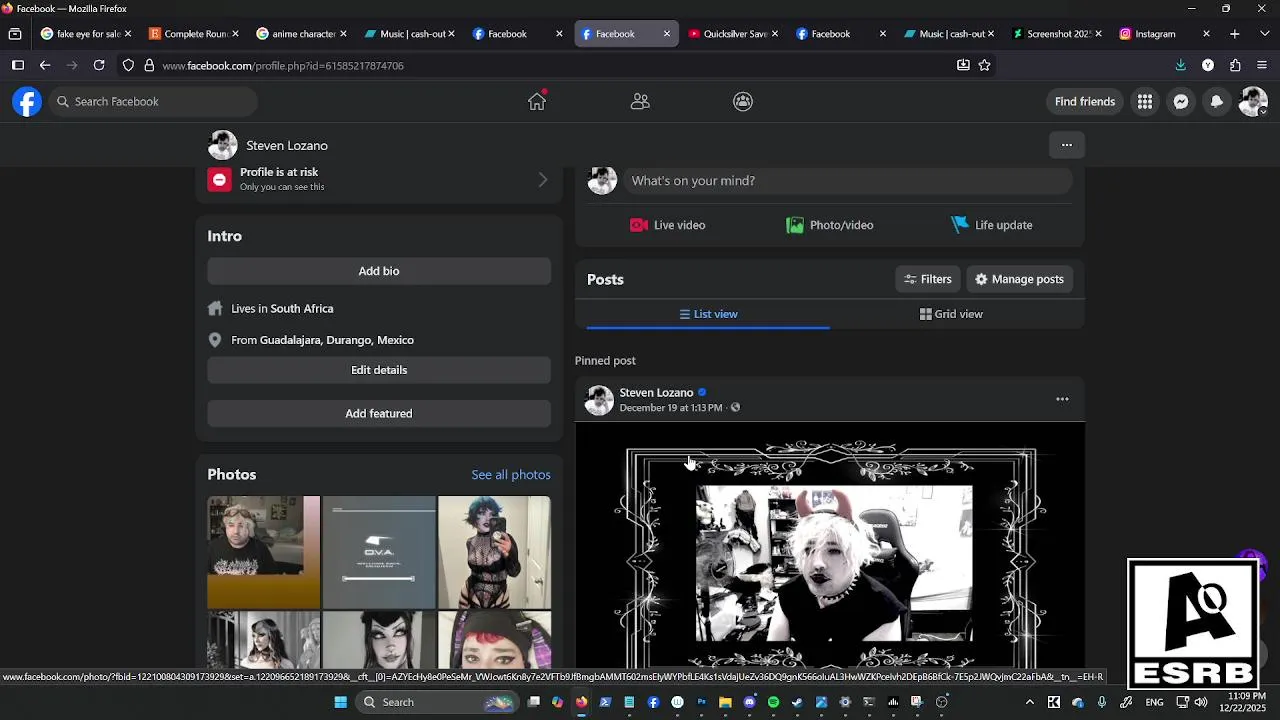List all tabs dropdown arrow
The width and height of the screenshot is (1280, 720).
pyautogui.click(x=1264, y=34)
